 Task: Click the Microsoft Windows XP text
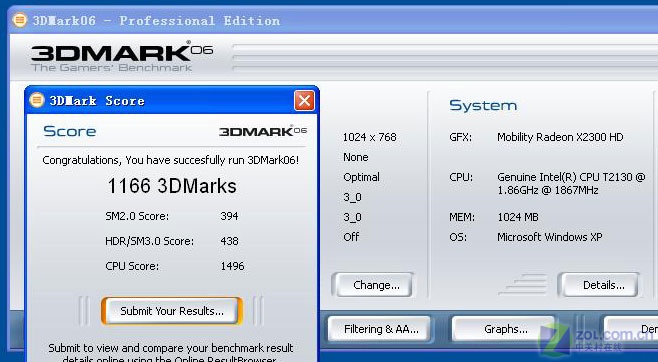coord(550,237)
